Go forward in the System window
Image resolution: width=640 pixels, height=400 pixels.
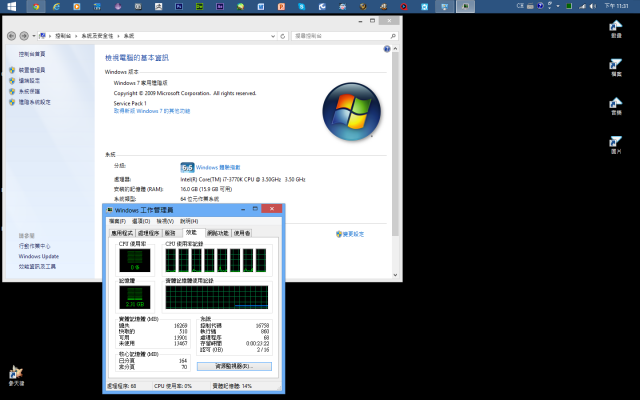tap(24, 36)
